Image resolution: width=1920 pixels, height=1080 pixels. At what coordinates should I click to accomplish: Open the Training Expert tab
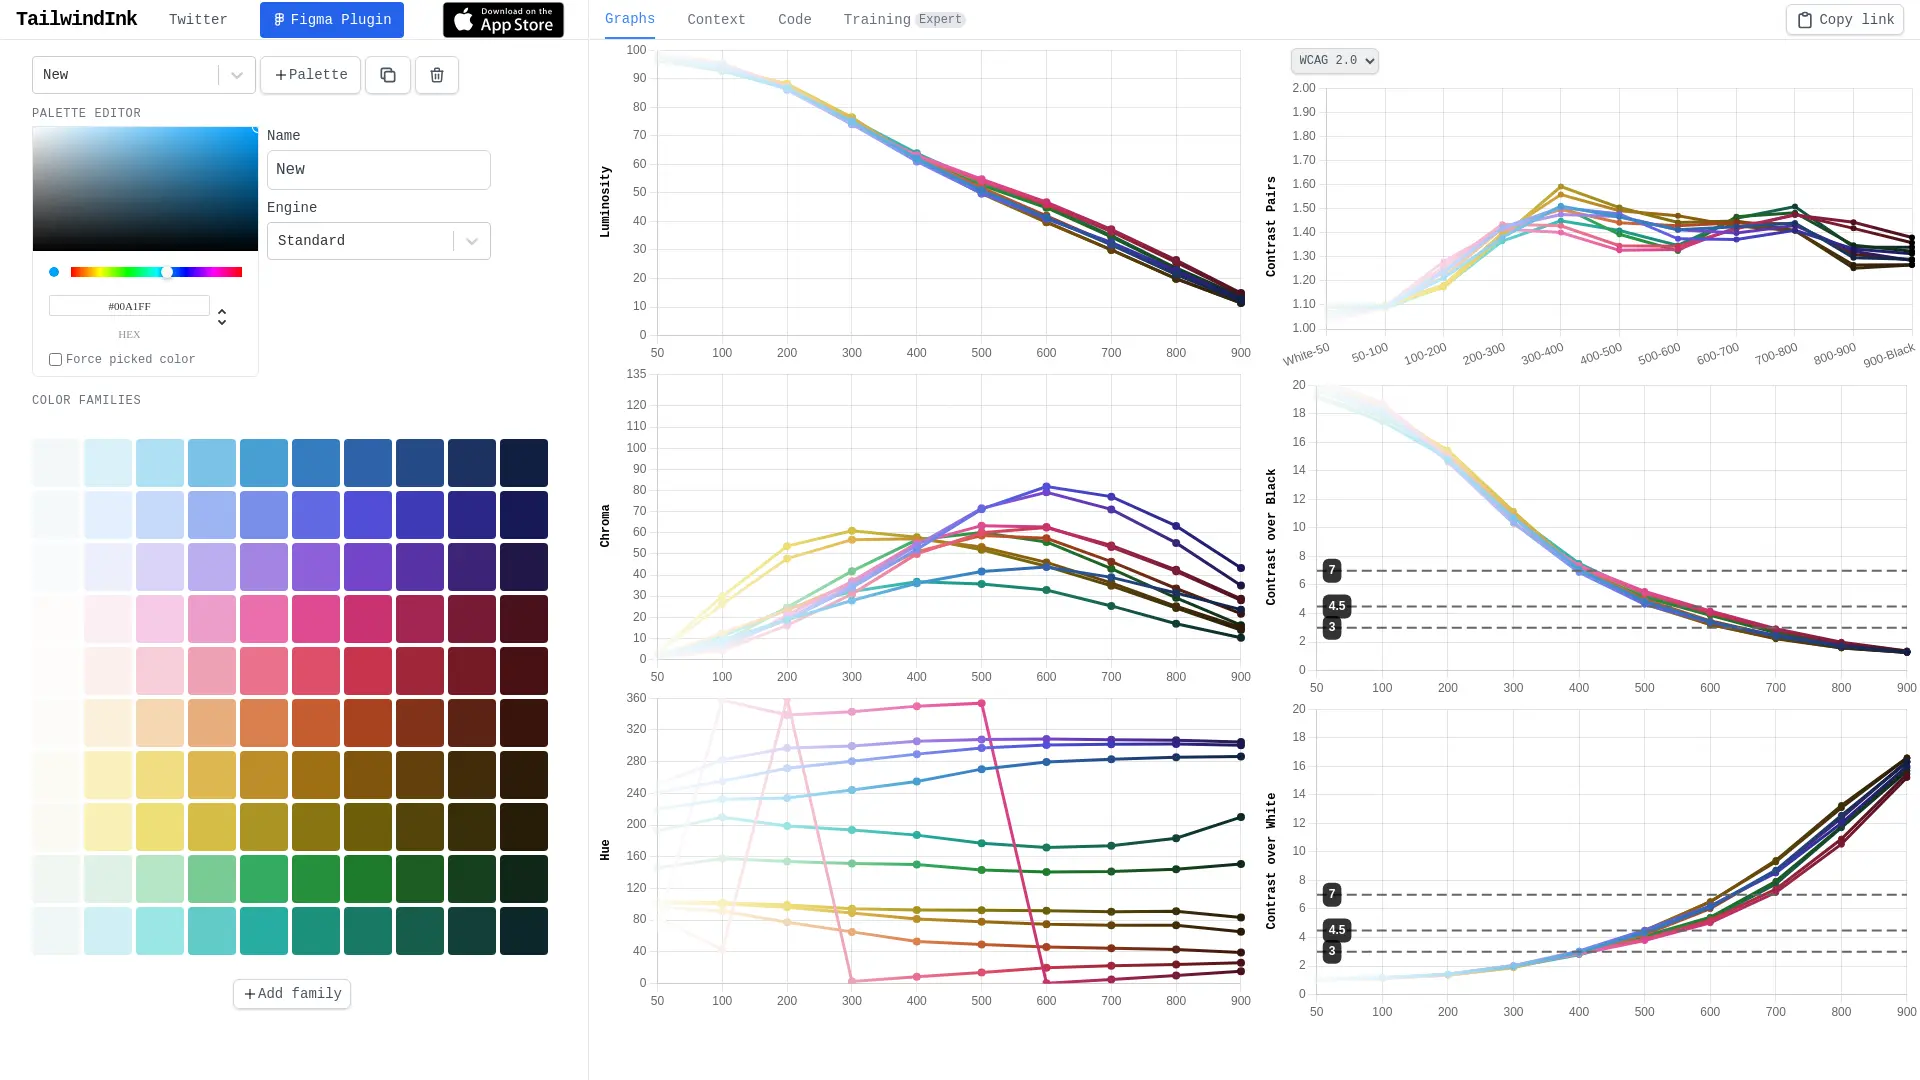click(903, 20)
